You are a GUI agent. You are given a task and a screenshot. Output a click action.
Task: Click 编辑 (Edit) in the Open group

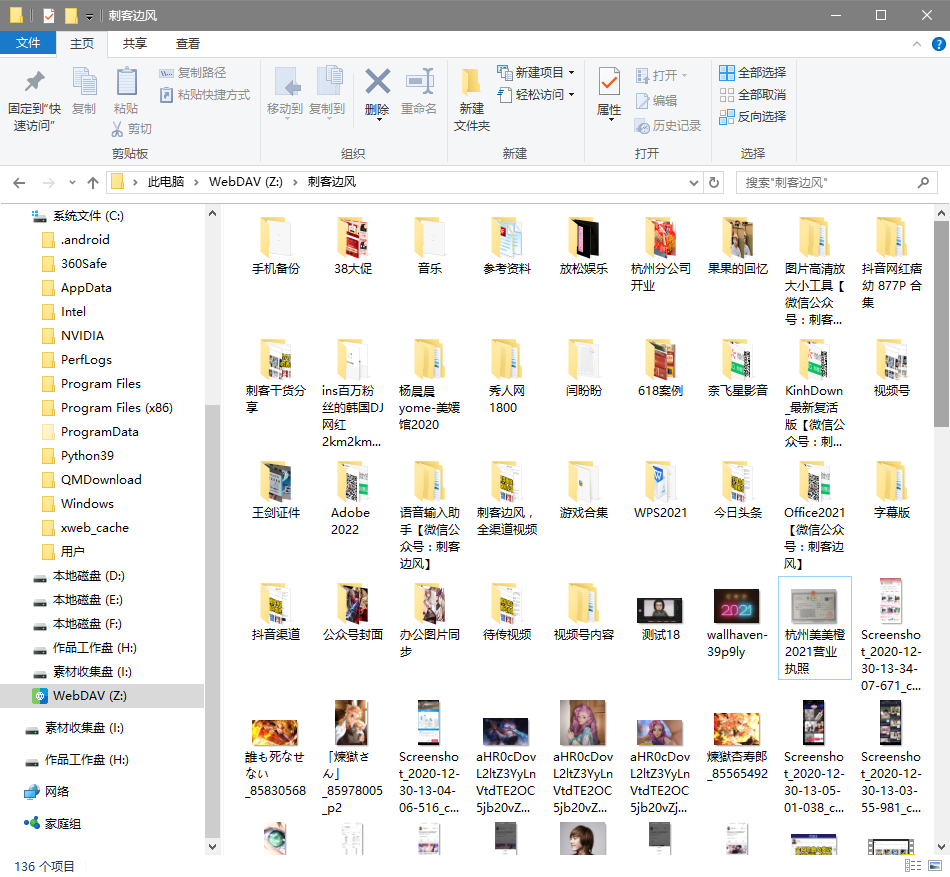(656, 101)
